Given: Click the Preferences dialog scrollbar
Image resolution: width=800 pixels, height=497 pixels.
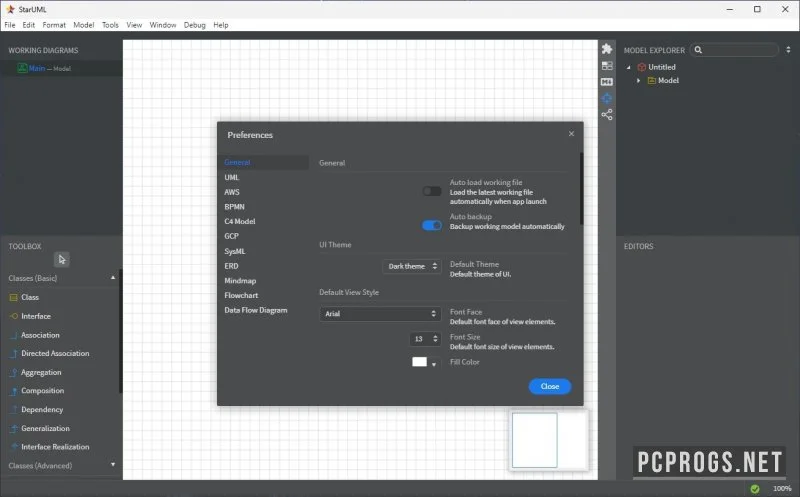Looking at the screenshot, I should 581,189.
